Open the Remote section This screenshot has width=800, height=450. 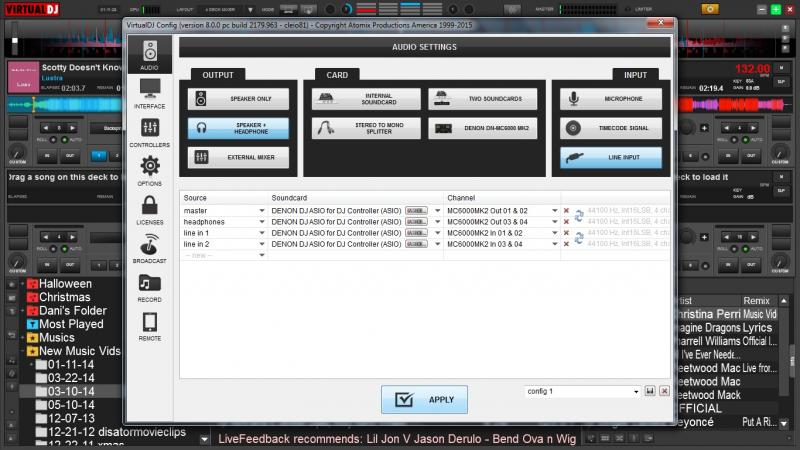149,326
